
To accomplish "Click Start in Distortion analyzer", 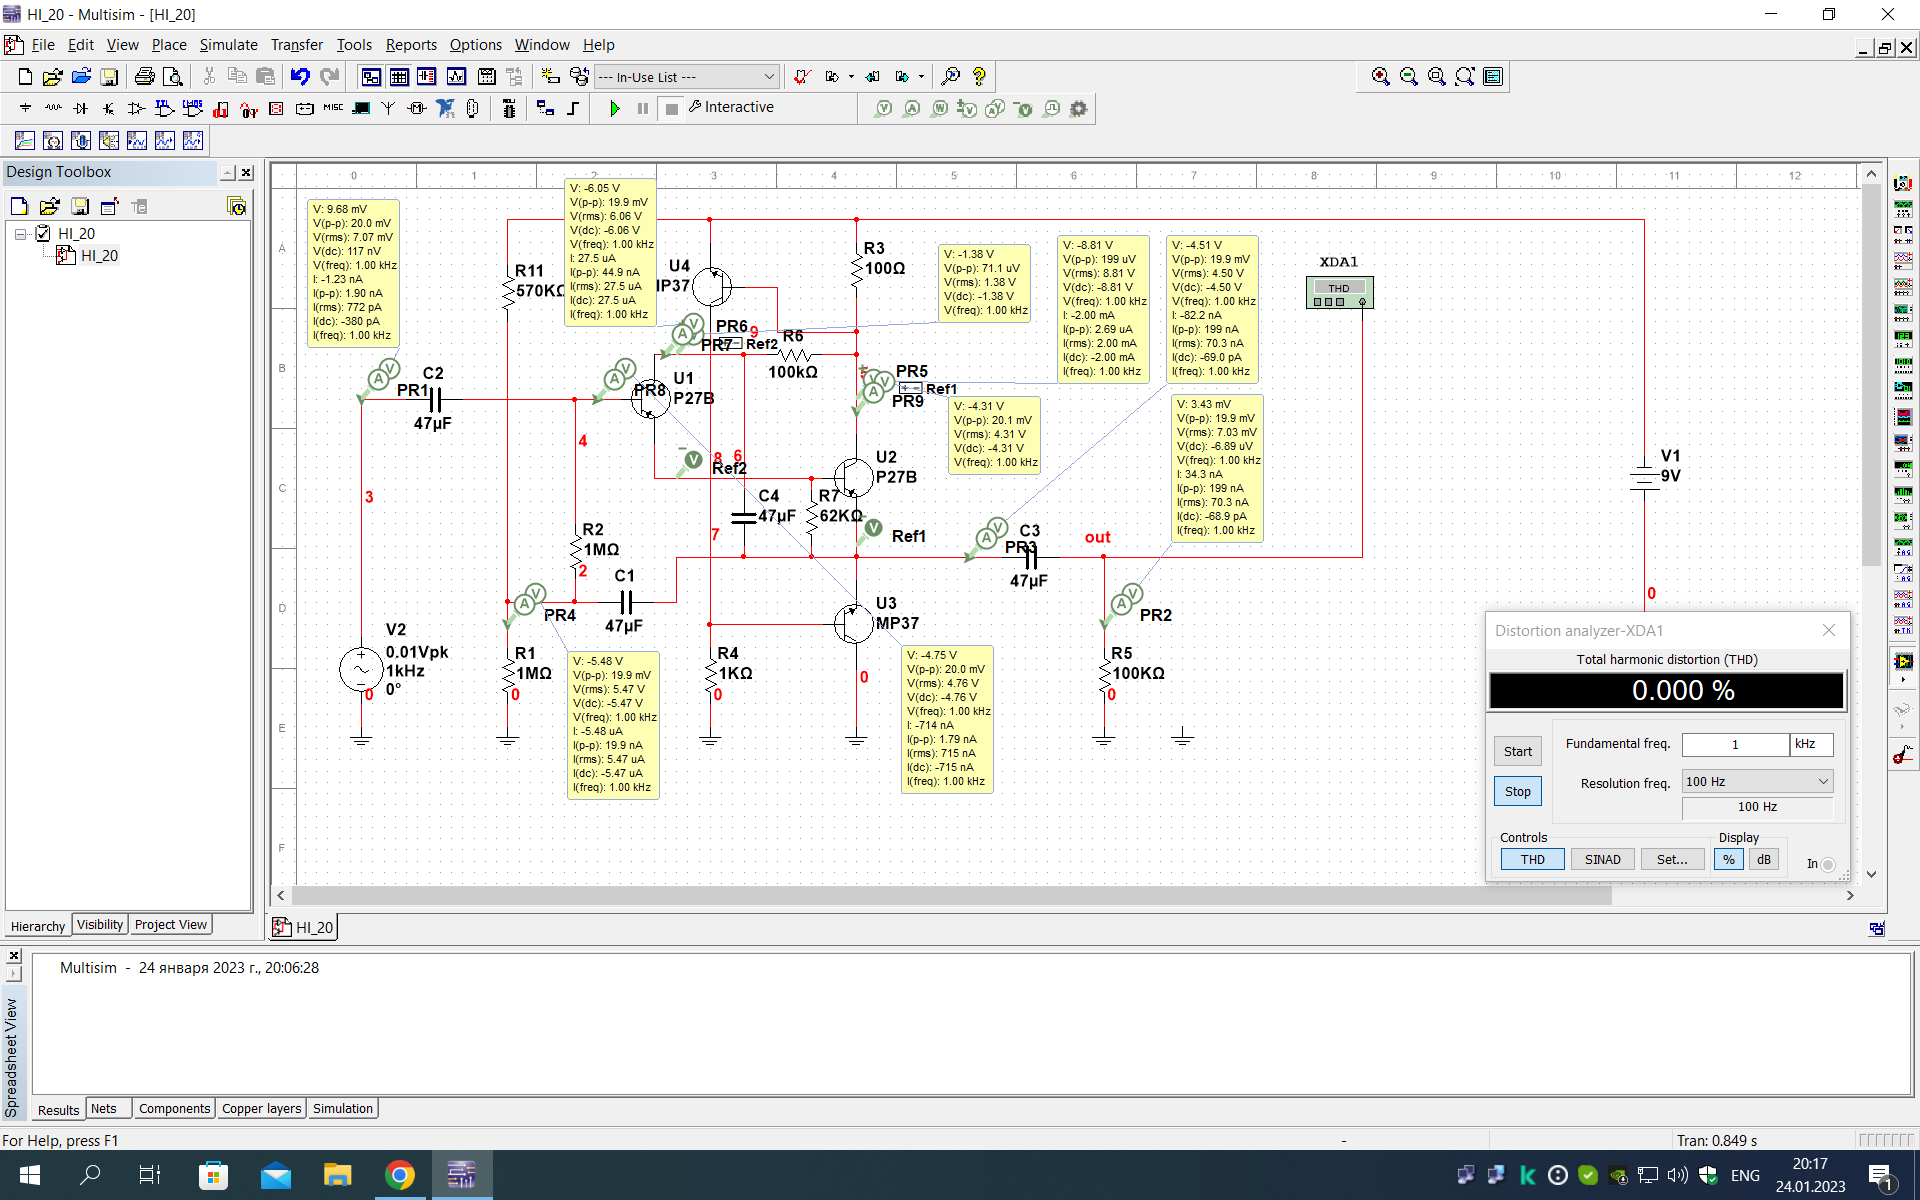I will point(1517,751).
